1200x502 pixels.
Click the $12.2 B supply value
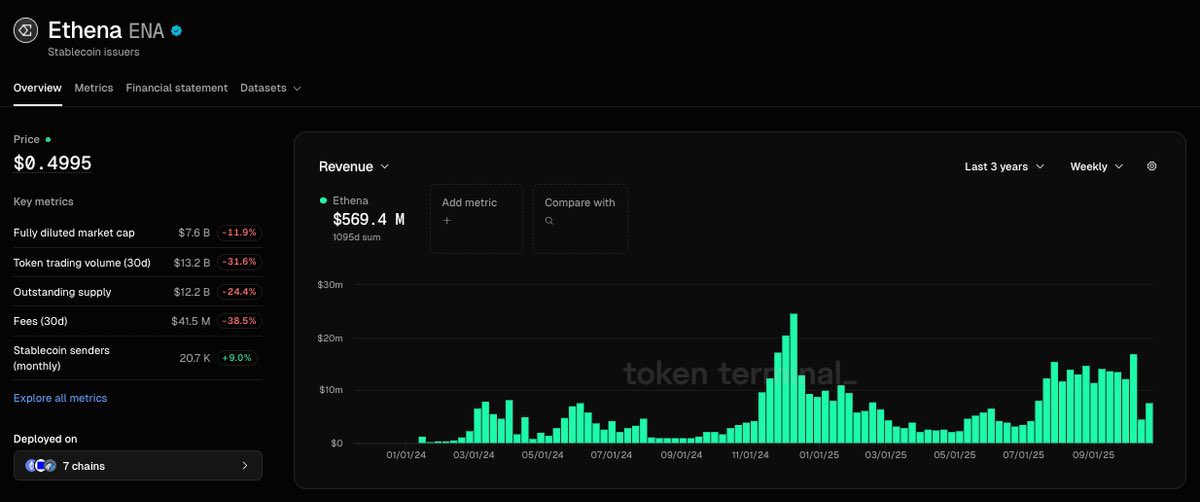tap(192, 292)
